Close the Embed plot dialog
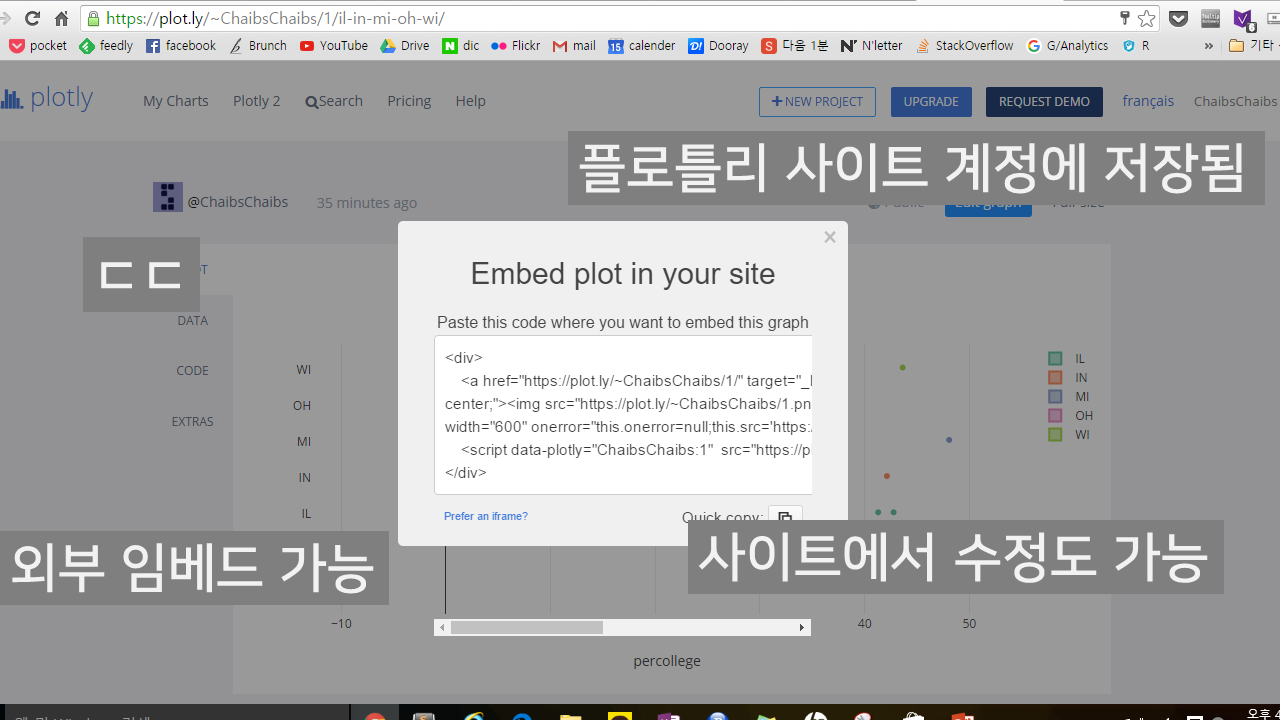 click(x=829, y=237)
